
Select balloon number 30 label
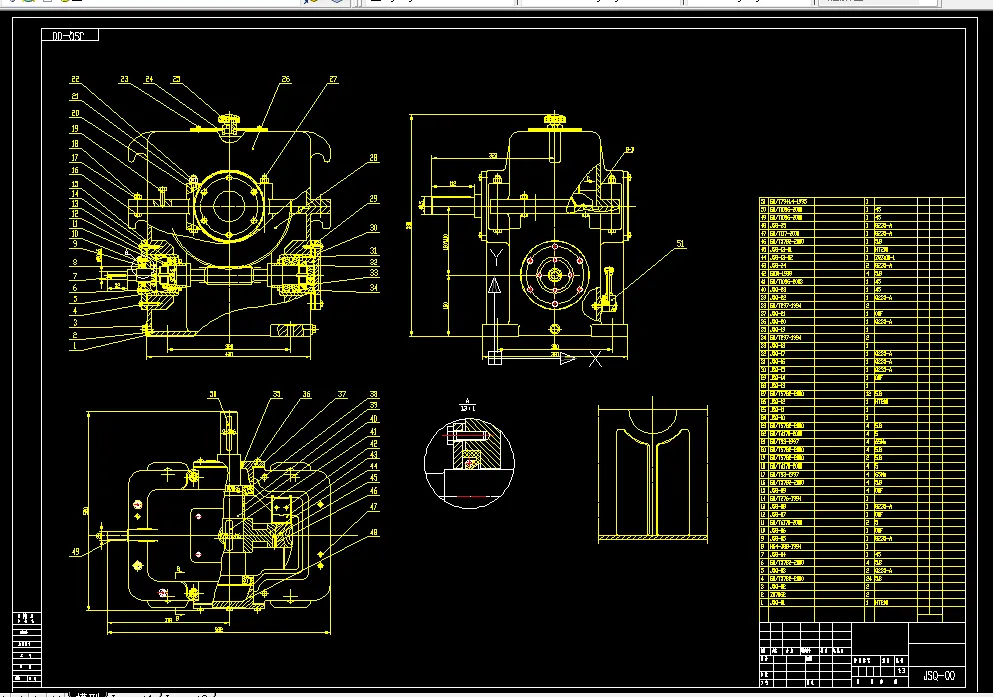[374, 228]
